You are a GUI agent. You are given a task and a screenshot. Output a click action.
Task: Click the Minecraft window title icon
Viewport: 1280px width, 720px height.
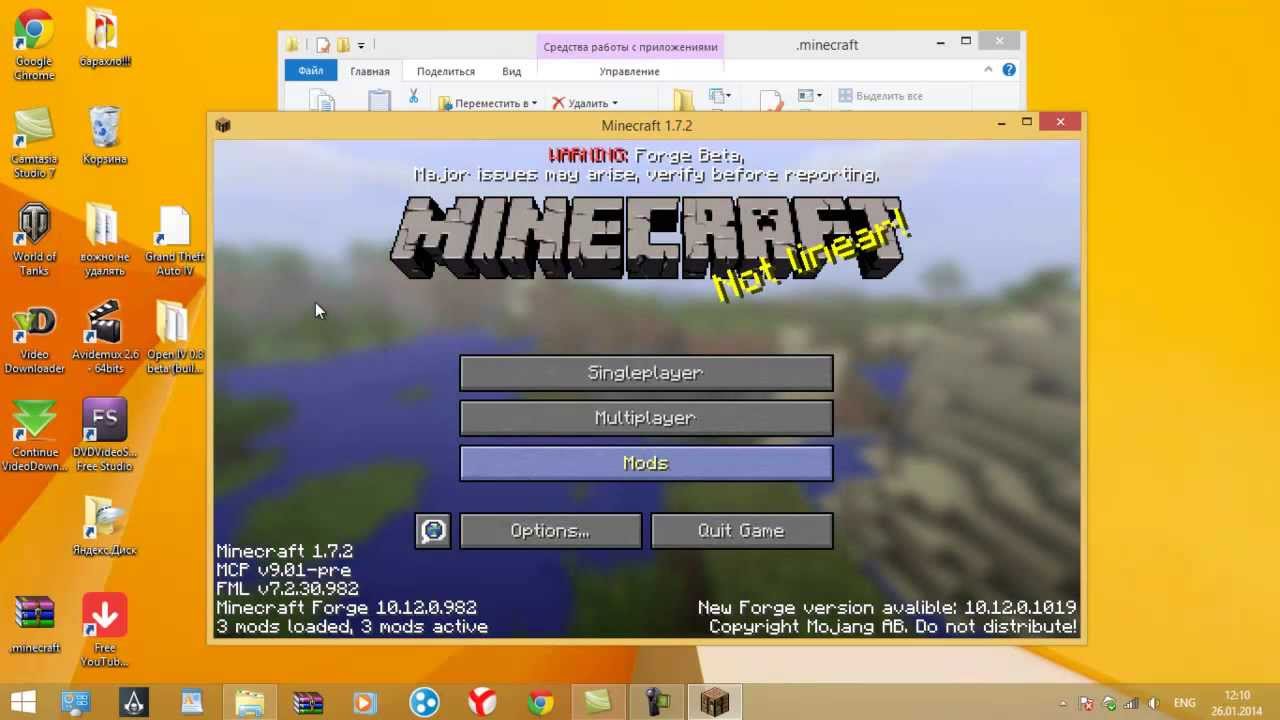223,125
